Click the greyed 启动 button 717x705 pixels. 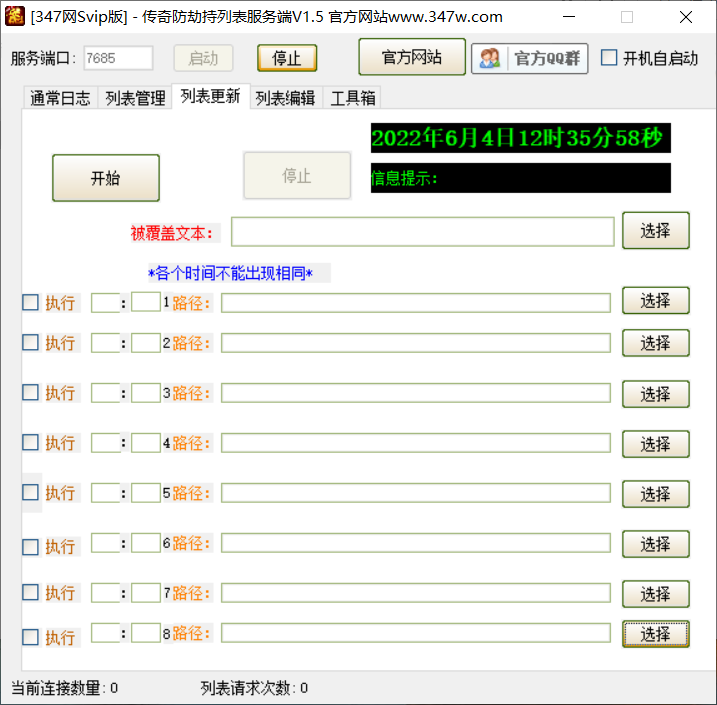click(203, 58)
